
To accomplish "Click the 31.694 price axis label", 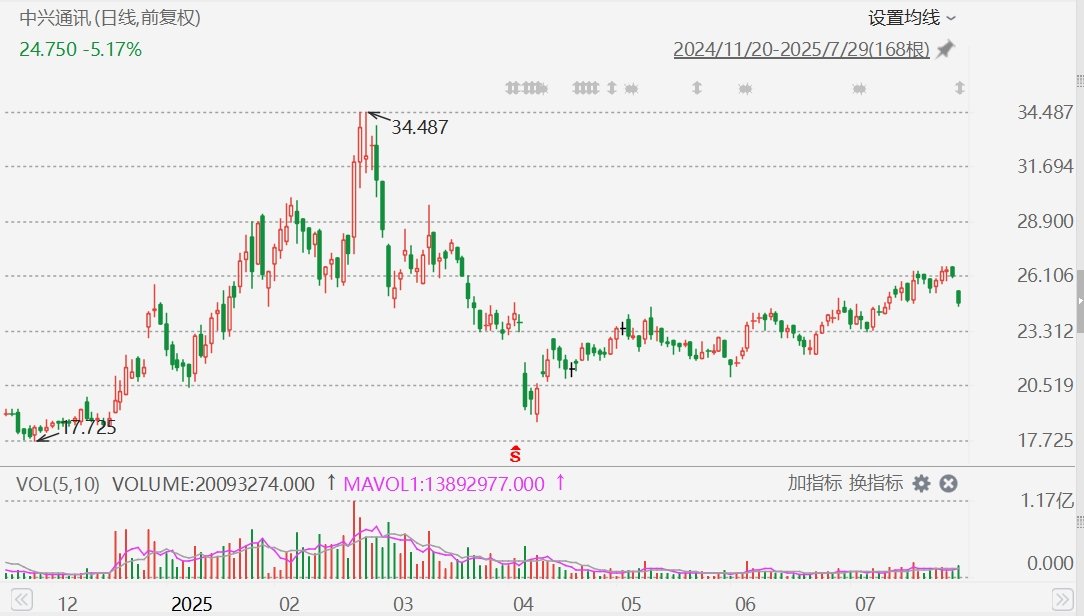I will [1045, 167].
